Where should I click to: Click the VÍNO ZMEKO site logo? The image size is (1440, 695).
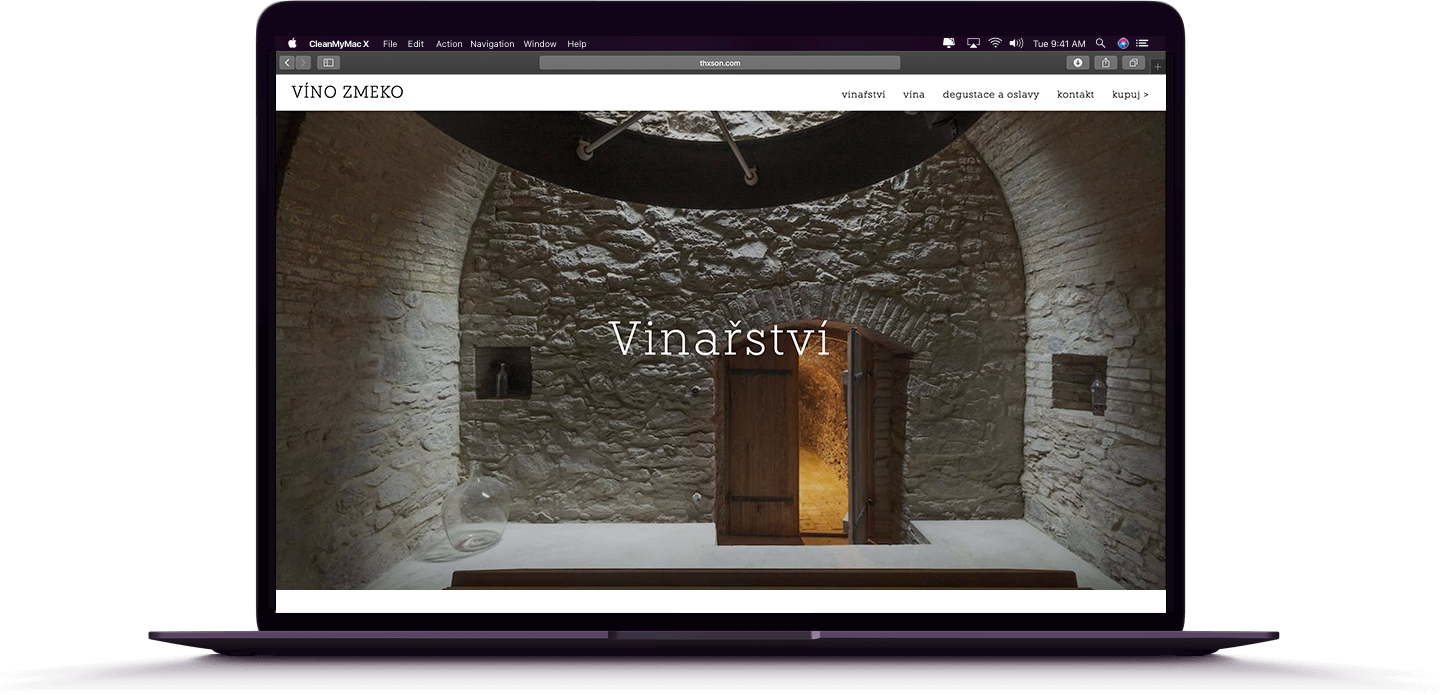tap(348, 92)
